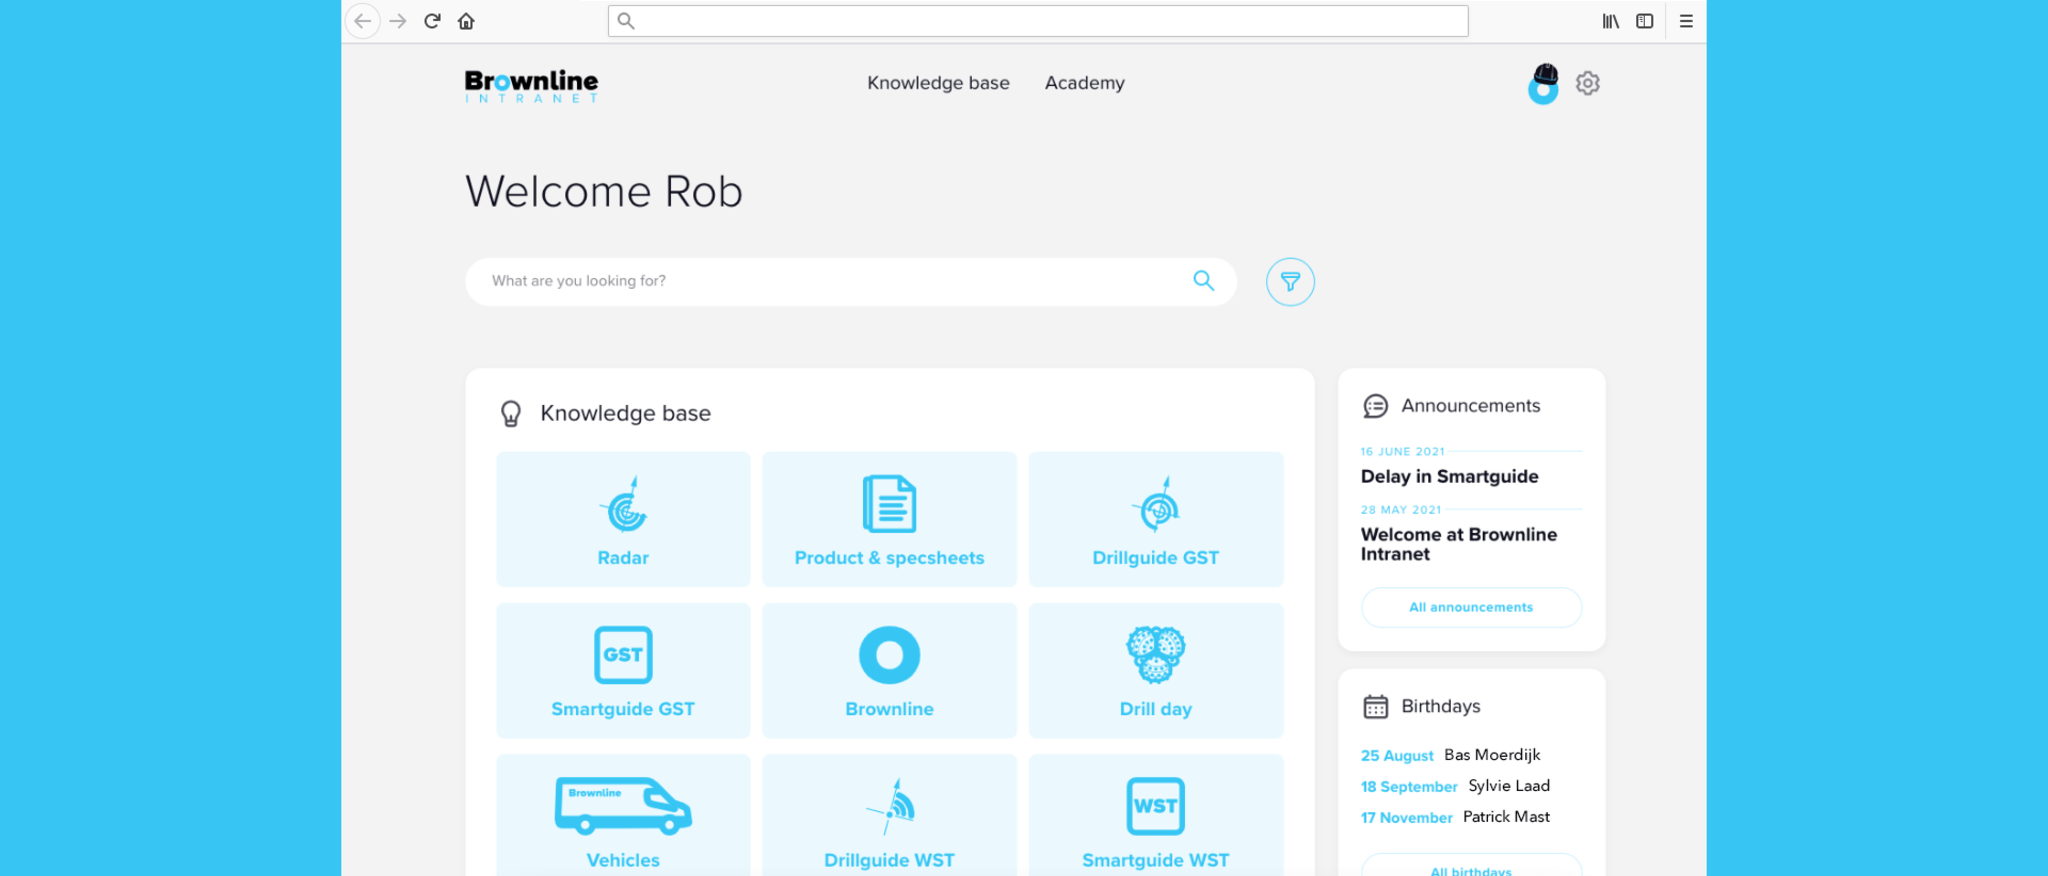Viewport: 2048px width, 876px height.
Task: Open the browser library icon
Action: coord(1611,21)
